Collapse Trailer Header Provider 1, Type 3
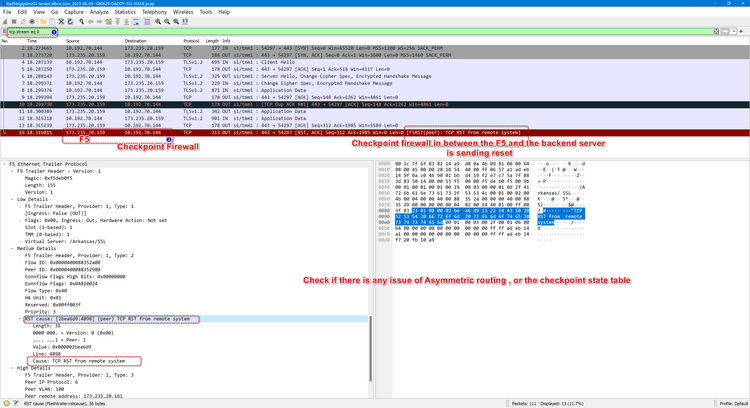The height and width of the screenshot is (408, 750). 20,375
